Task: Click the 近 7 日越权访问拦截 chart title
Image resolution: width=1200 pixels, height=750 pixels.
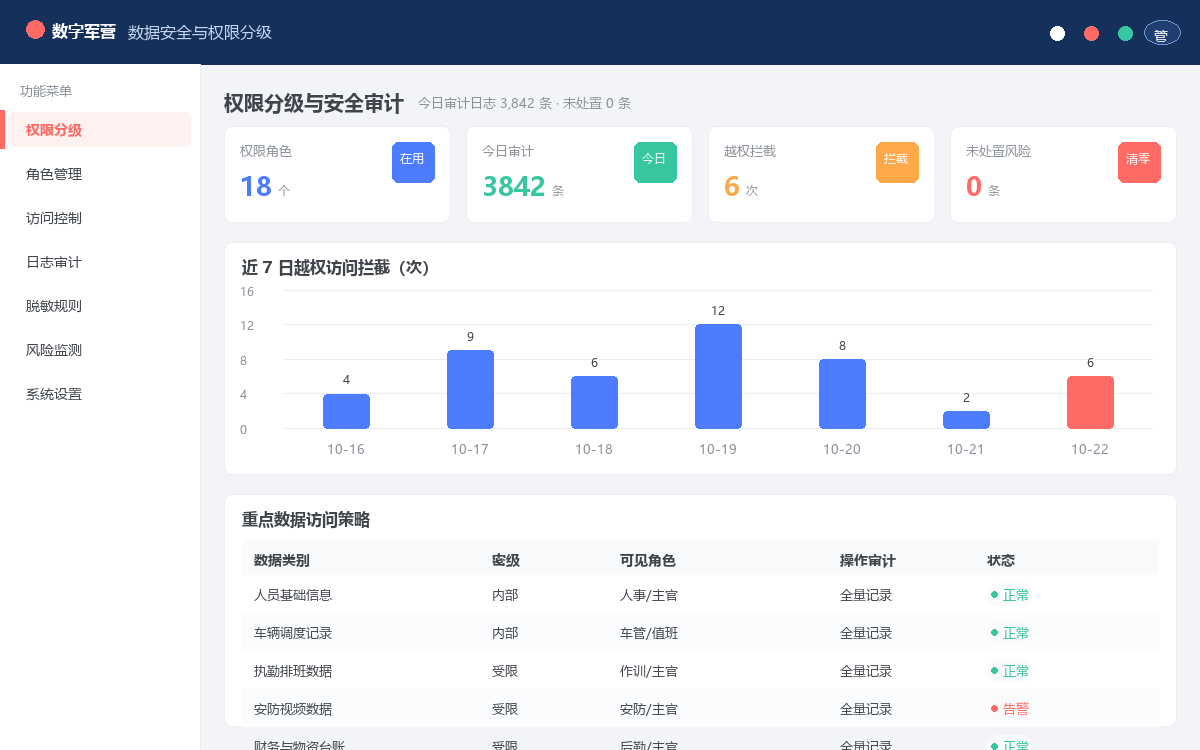Action: [336, 268]
